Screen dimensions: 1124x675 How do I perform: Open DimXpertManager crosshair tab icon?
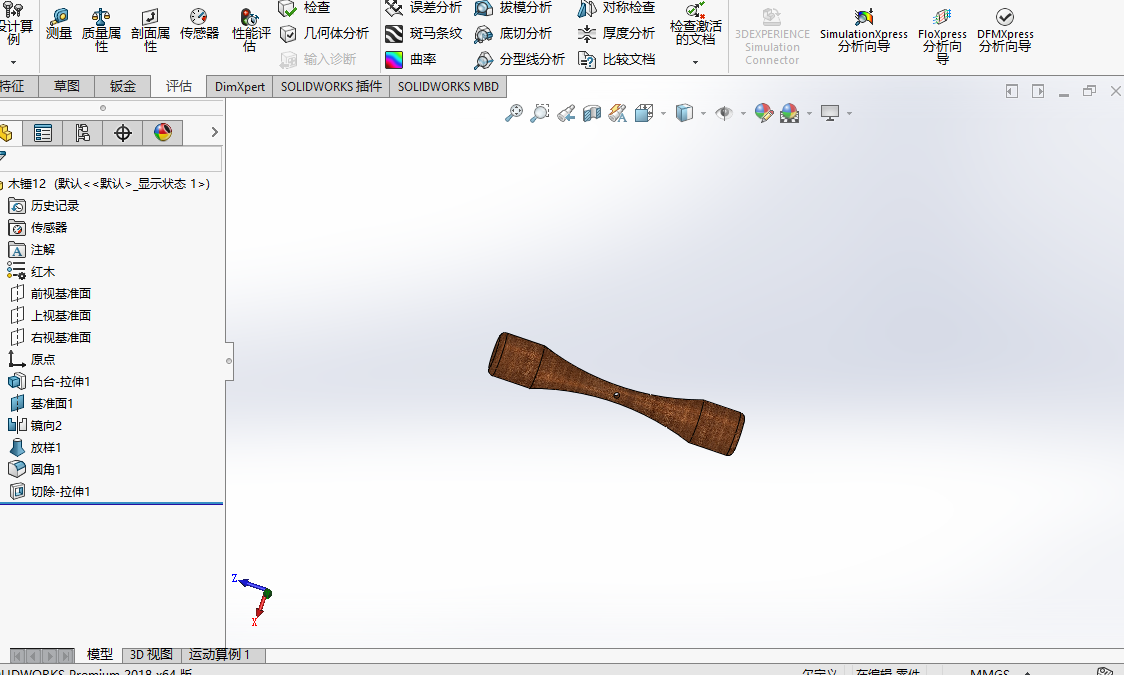click(x=123, y=133)
